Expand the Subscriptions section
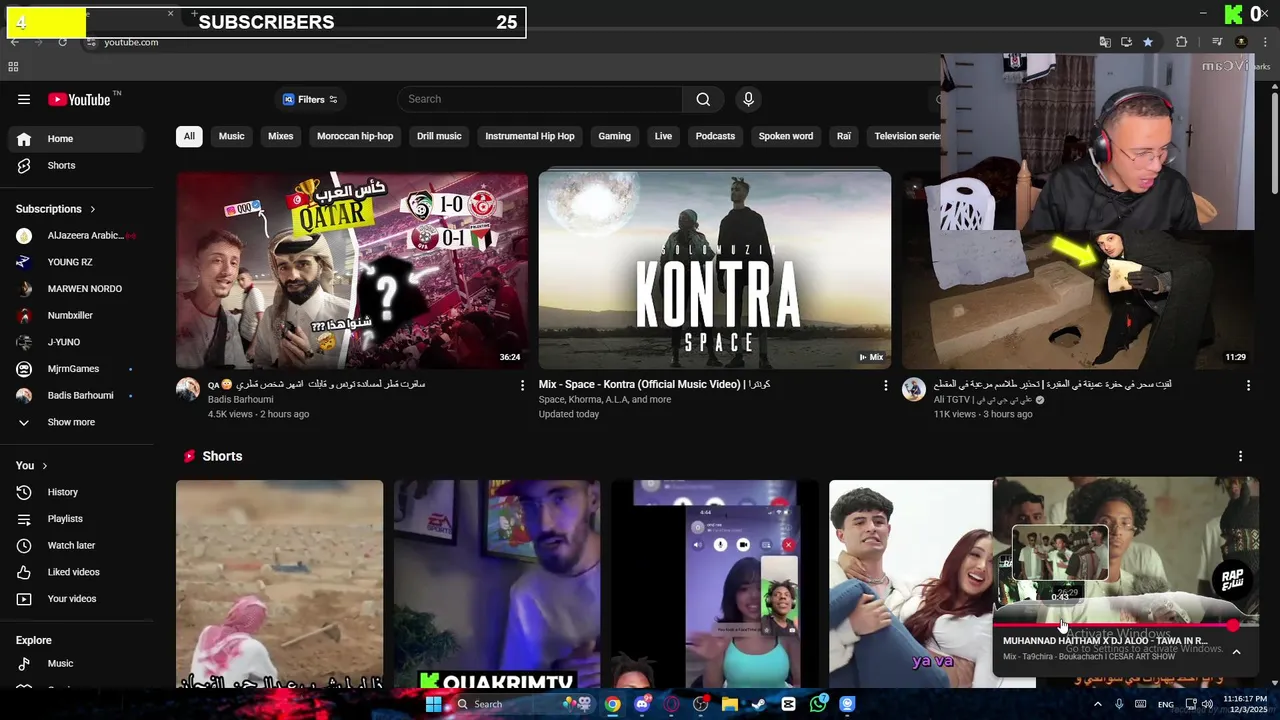The height and width of the screenshot is (720, 1280). coord(56,209)
